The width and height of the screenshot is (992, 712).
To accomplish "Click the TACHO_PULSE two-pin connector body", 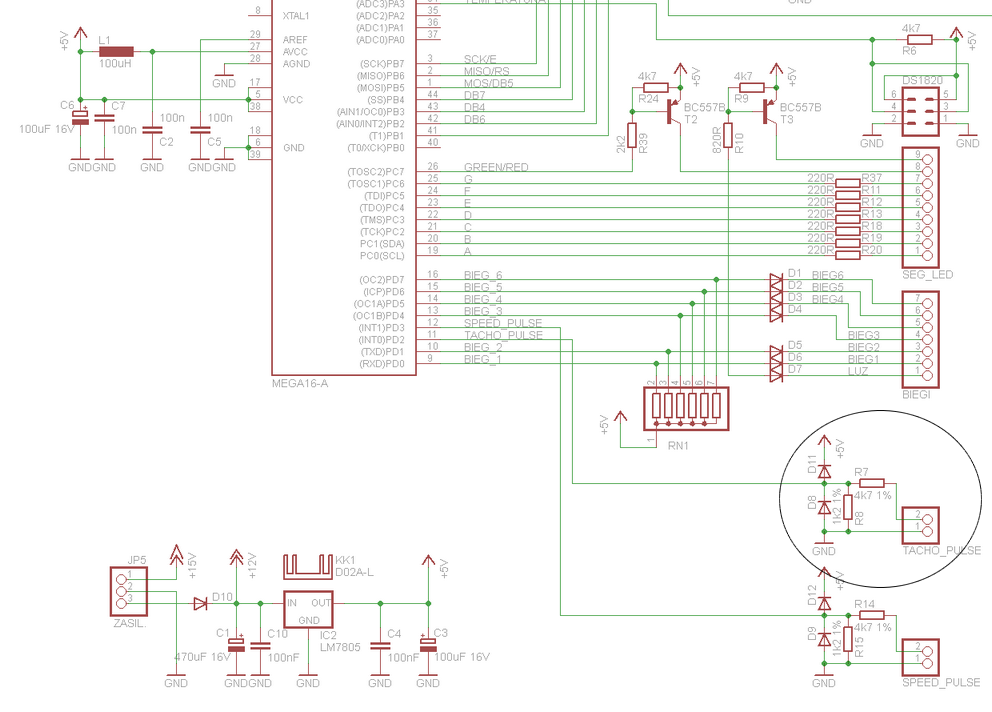I will tap(920, 525).
